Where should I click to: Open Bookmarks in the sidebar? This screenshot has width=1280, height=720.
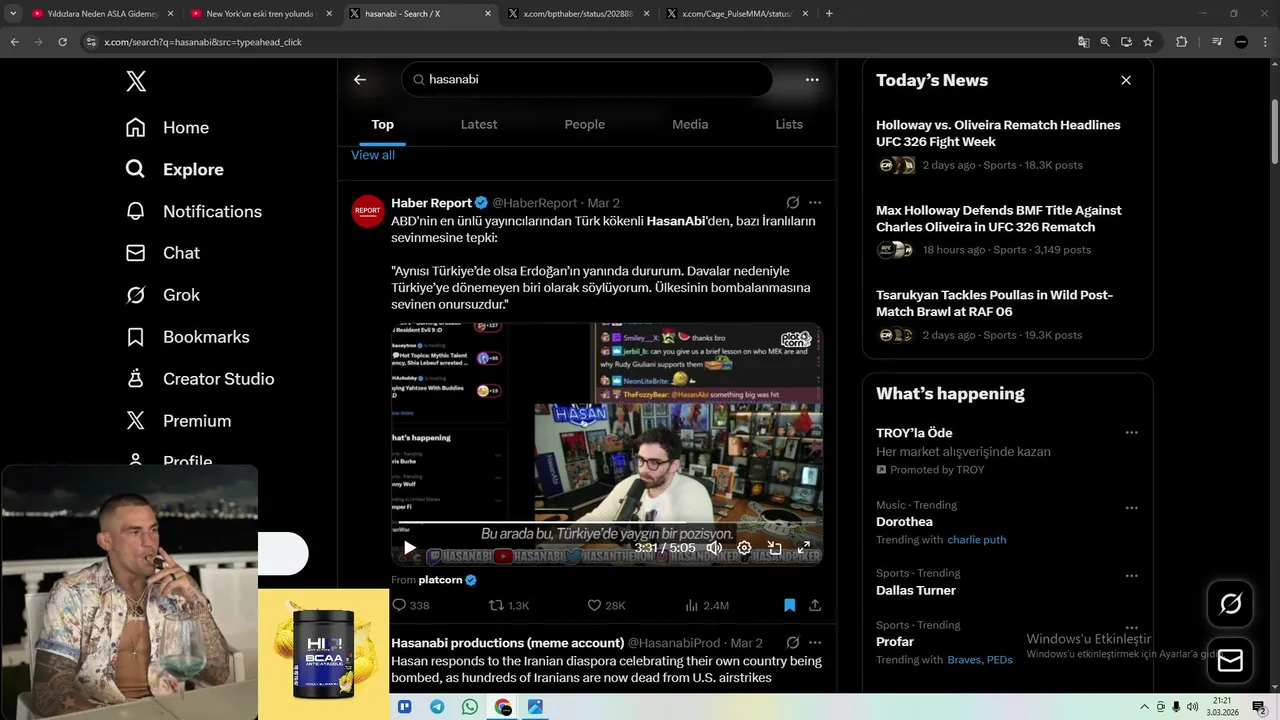tap(187, 338)
